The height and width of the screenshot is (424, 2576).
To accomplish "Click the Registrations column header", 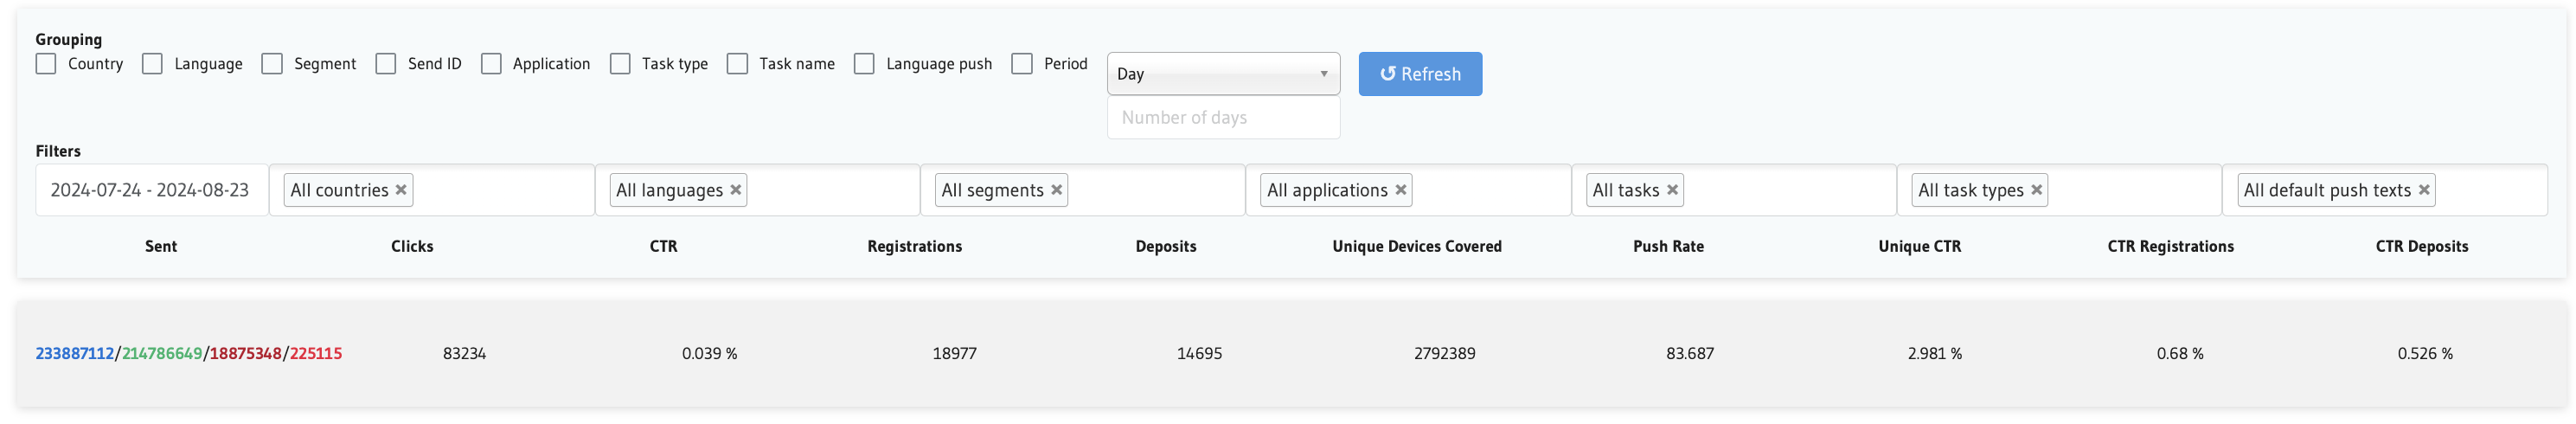I will click(x=914, y=246).
